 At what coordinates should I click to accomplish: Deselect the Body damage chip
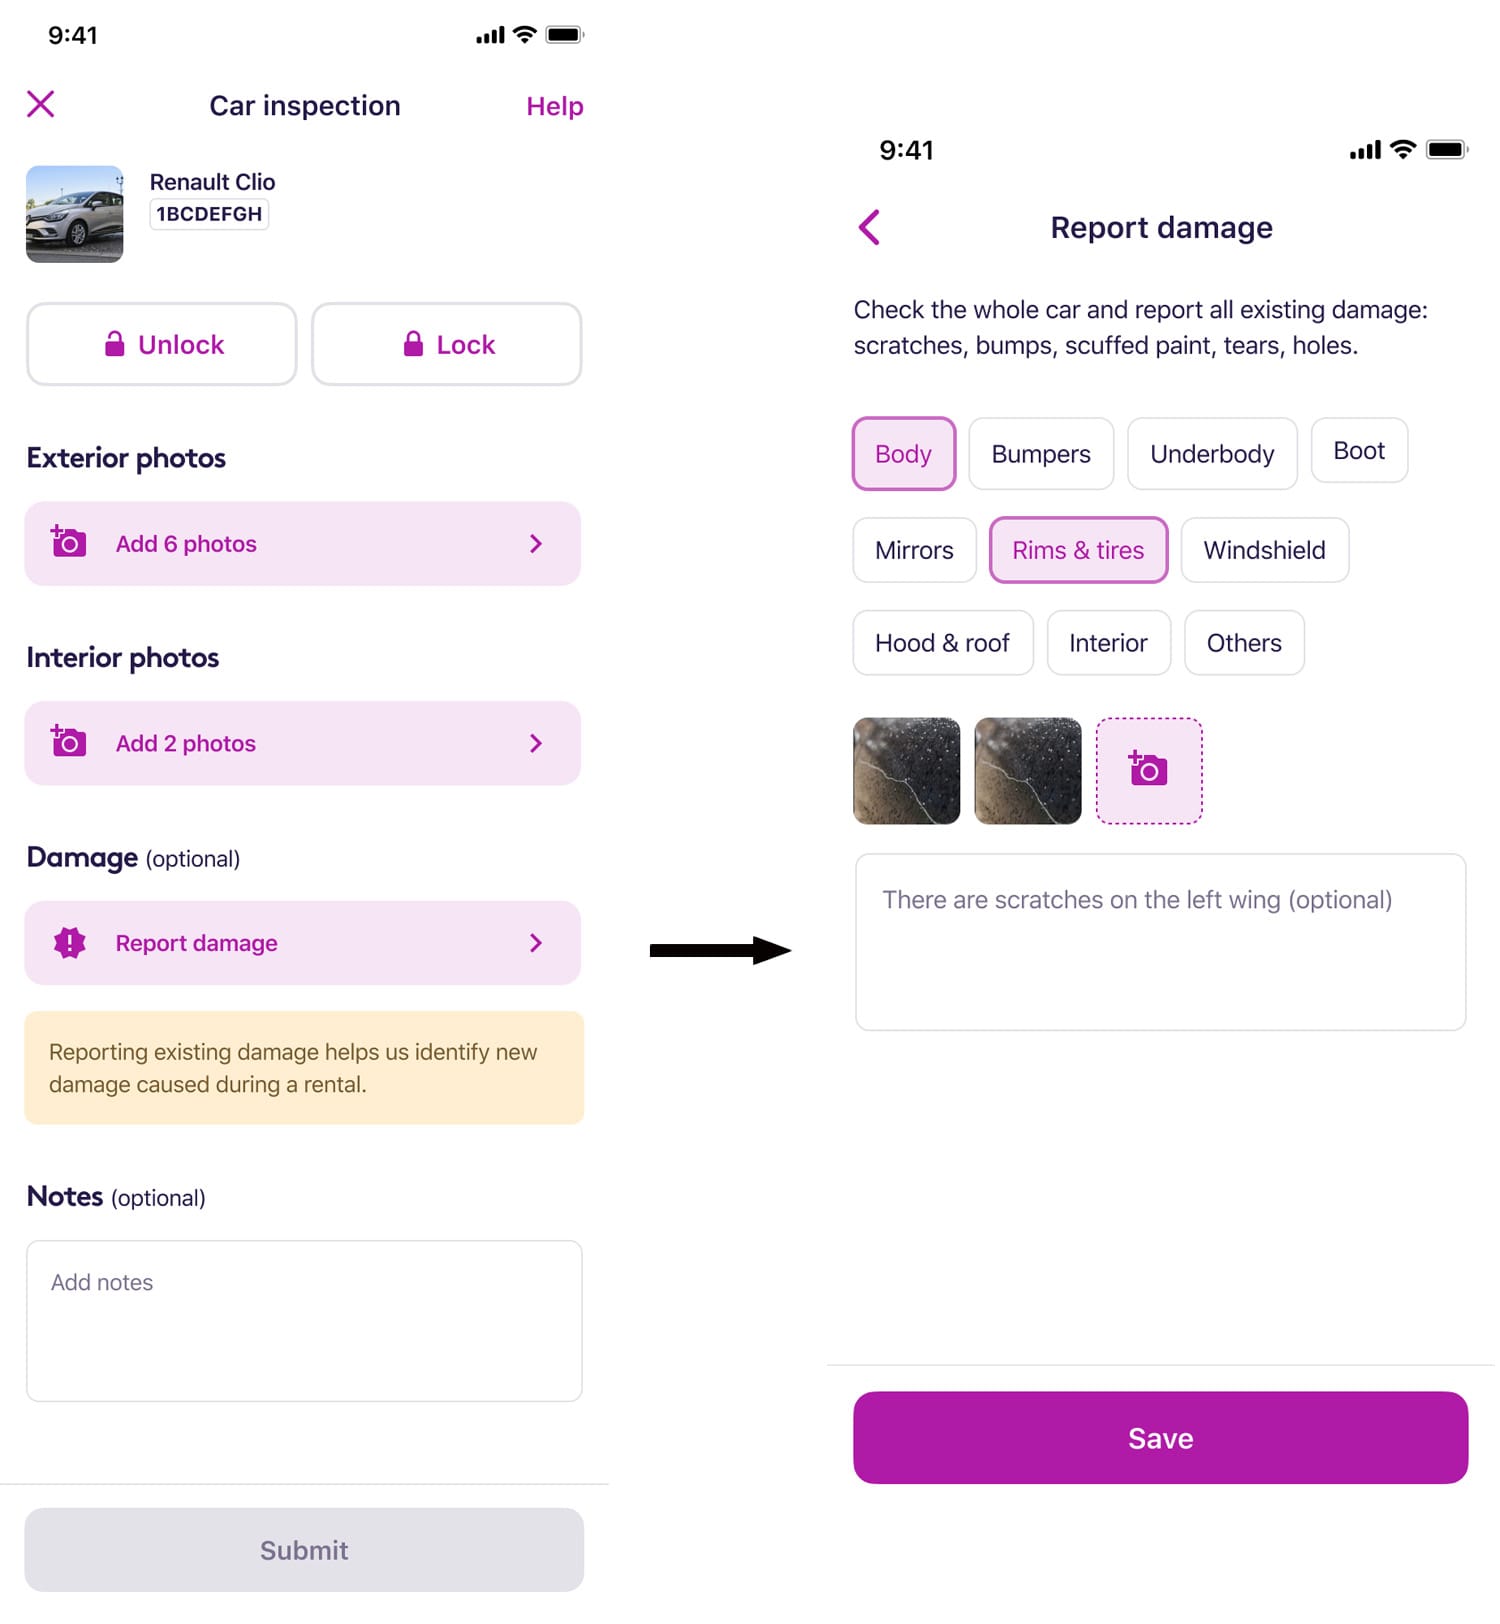904,454
